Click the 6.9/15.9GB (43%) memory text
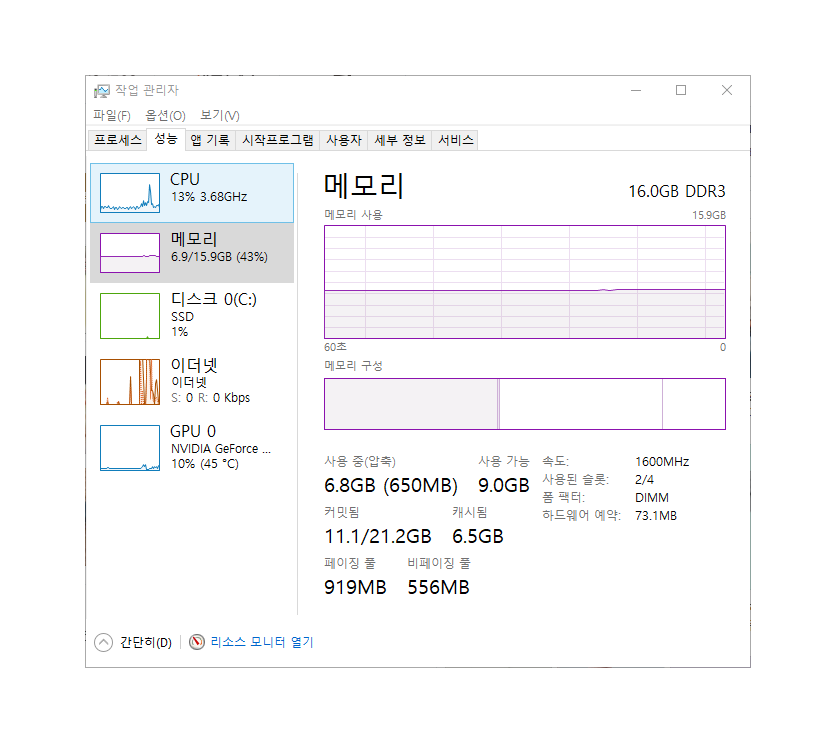 click(219, 257)
